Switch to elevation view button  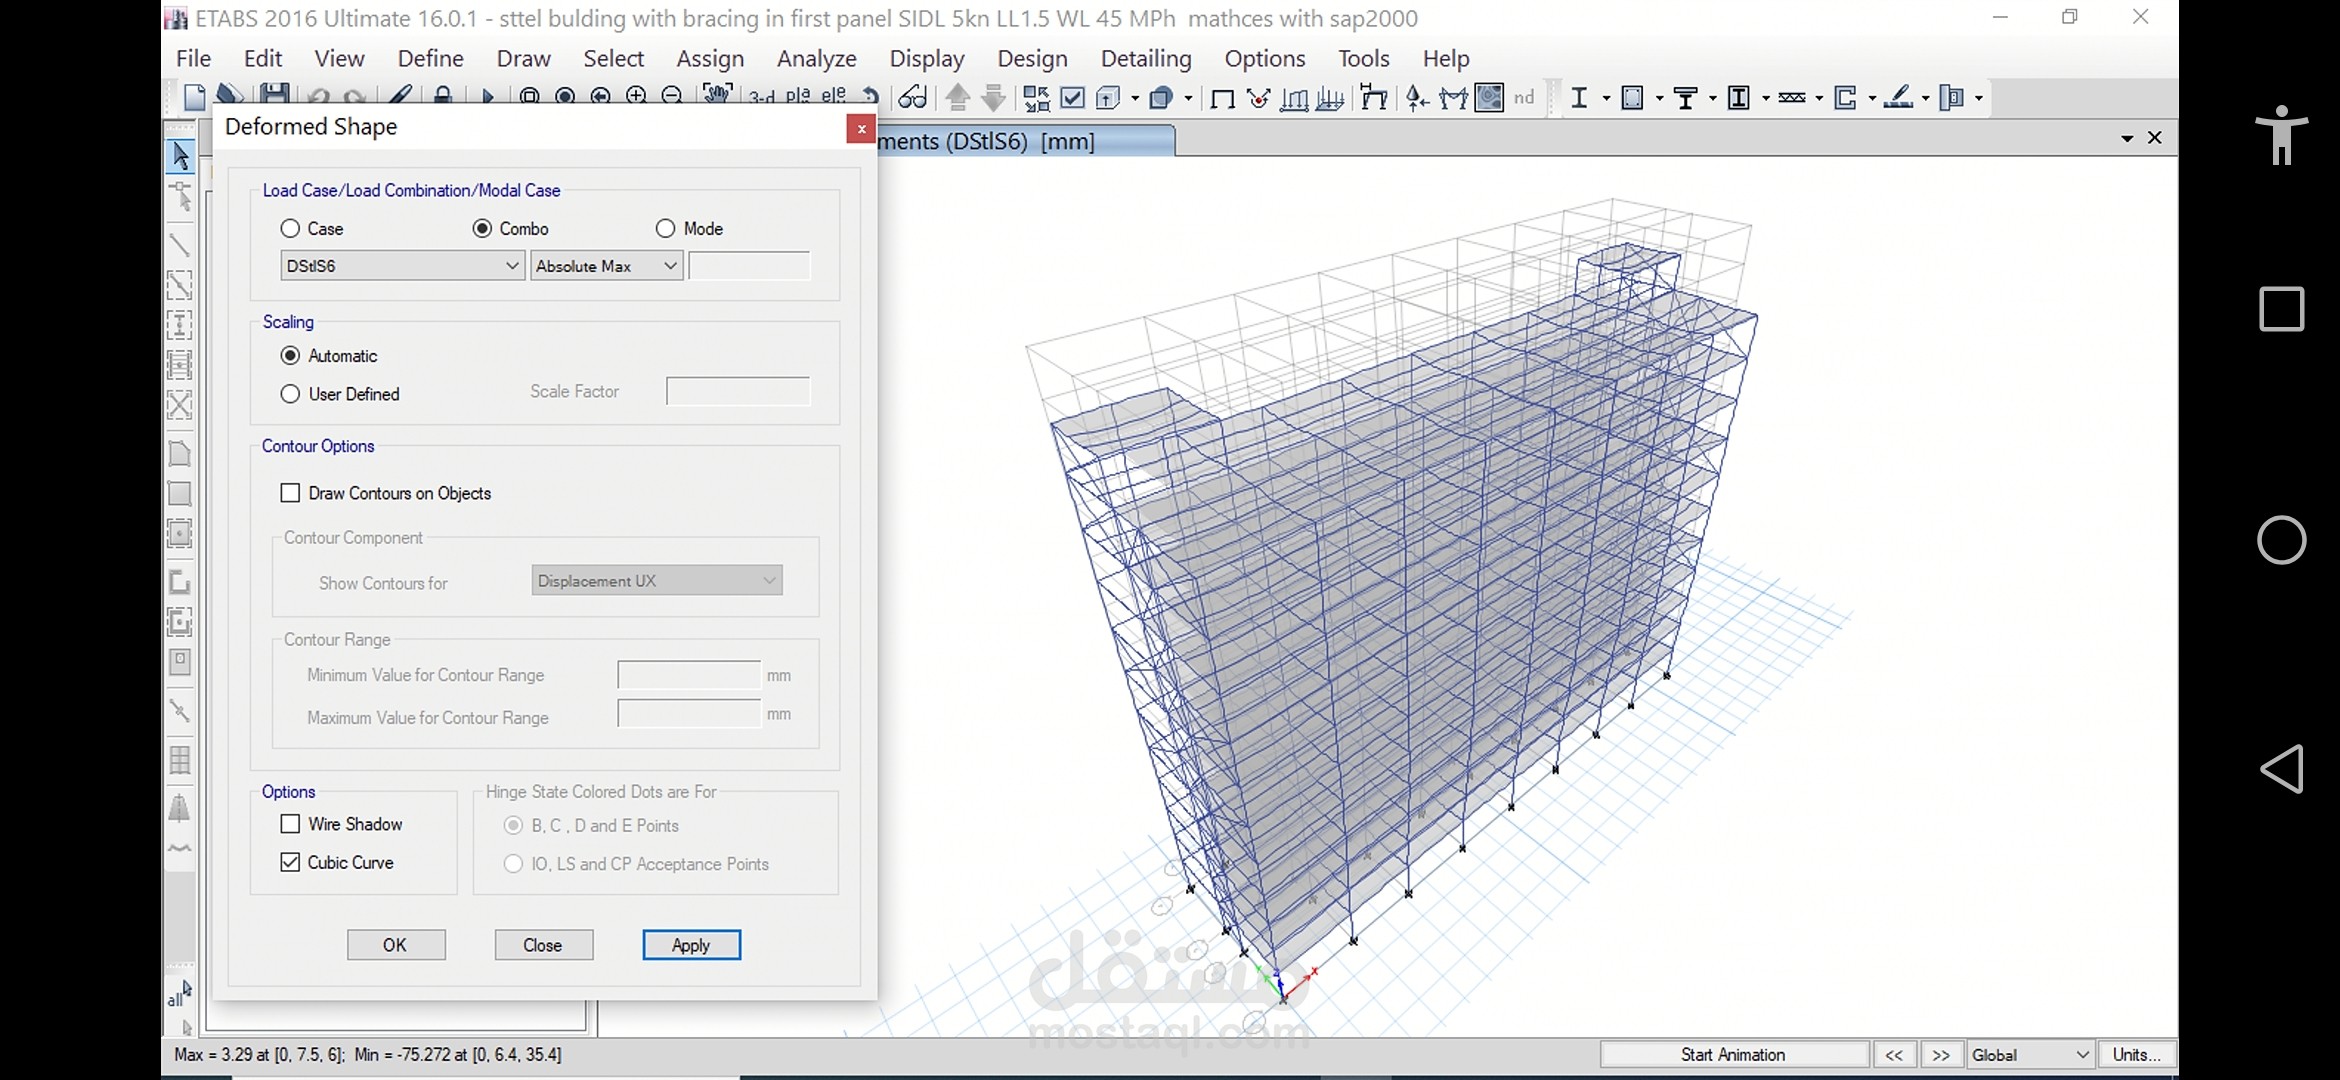pyautogui.click(x=833, y=96)
